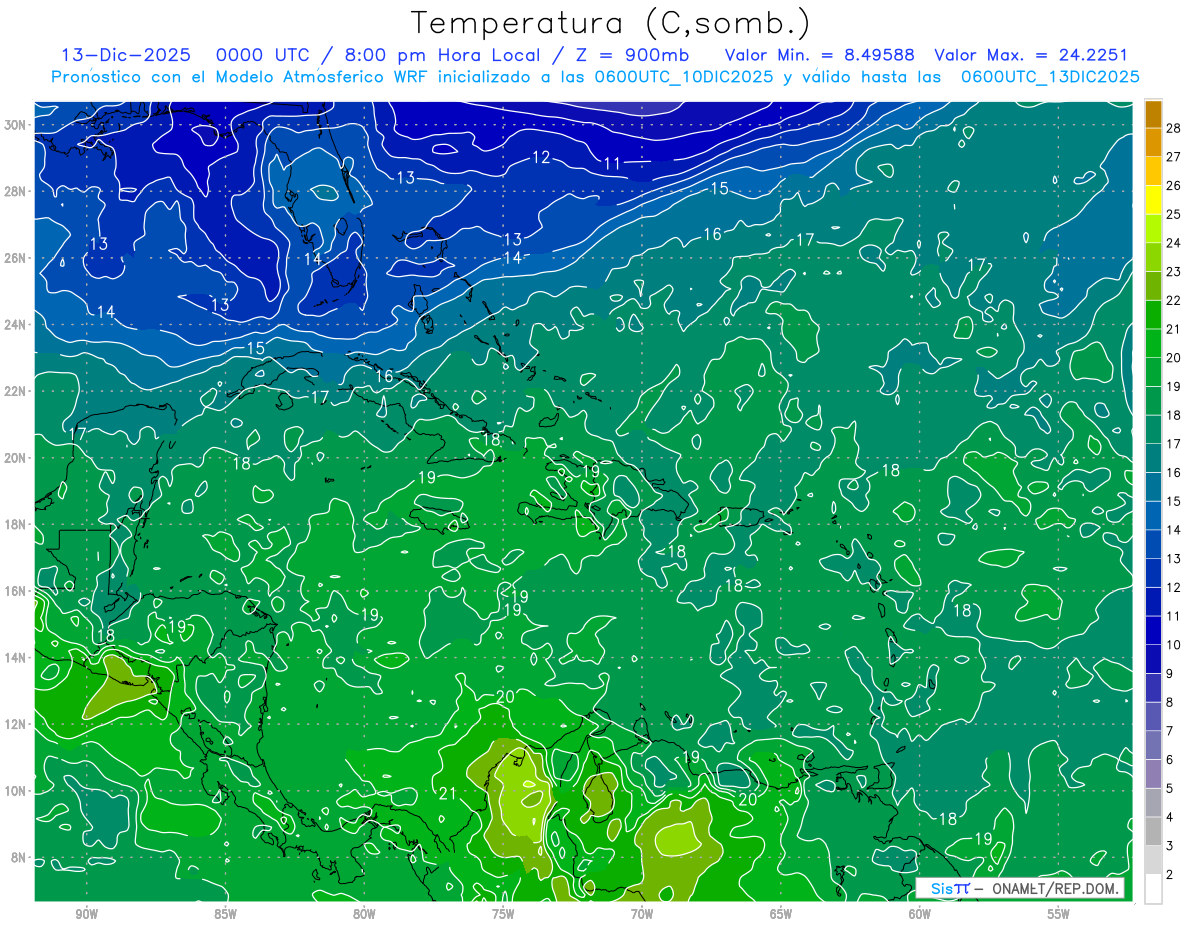Click the 'Valor Max. = 24.2251' text
Viewport: 1200px width, 927px height.
1031,55
